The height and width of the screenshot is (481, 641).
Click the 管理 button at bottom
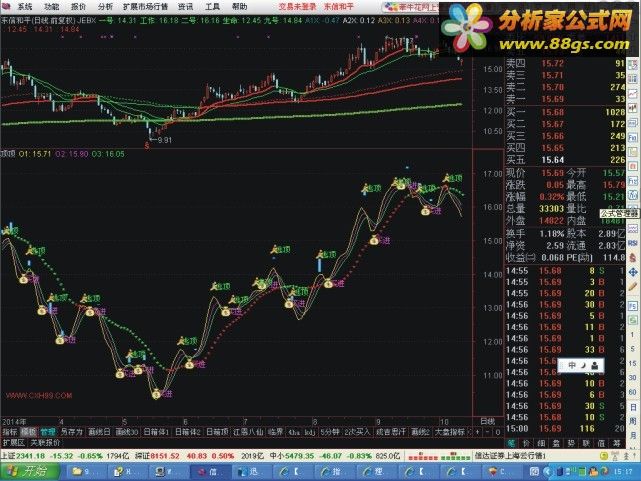coord(48,432)
